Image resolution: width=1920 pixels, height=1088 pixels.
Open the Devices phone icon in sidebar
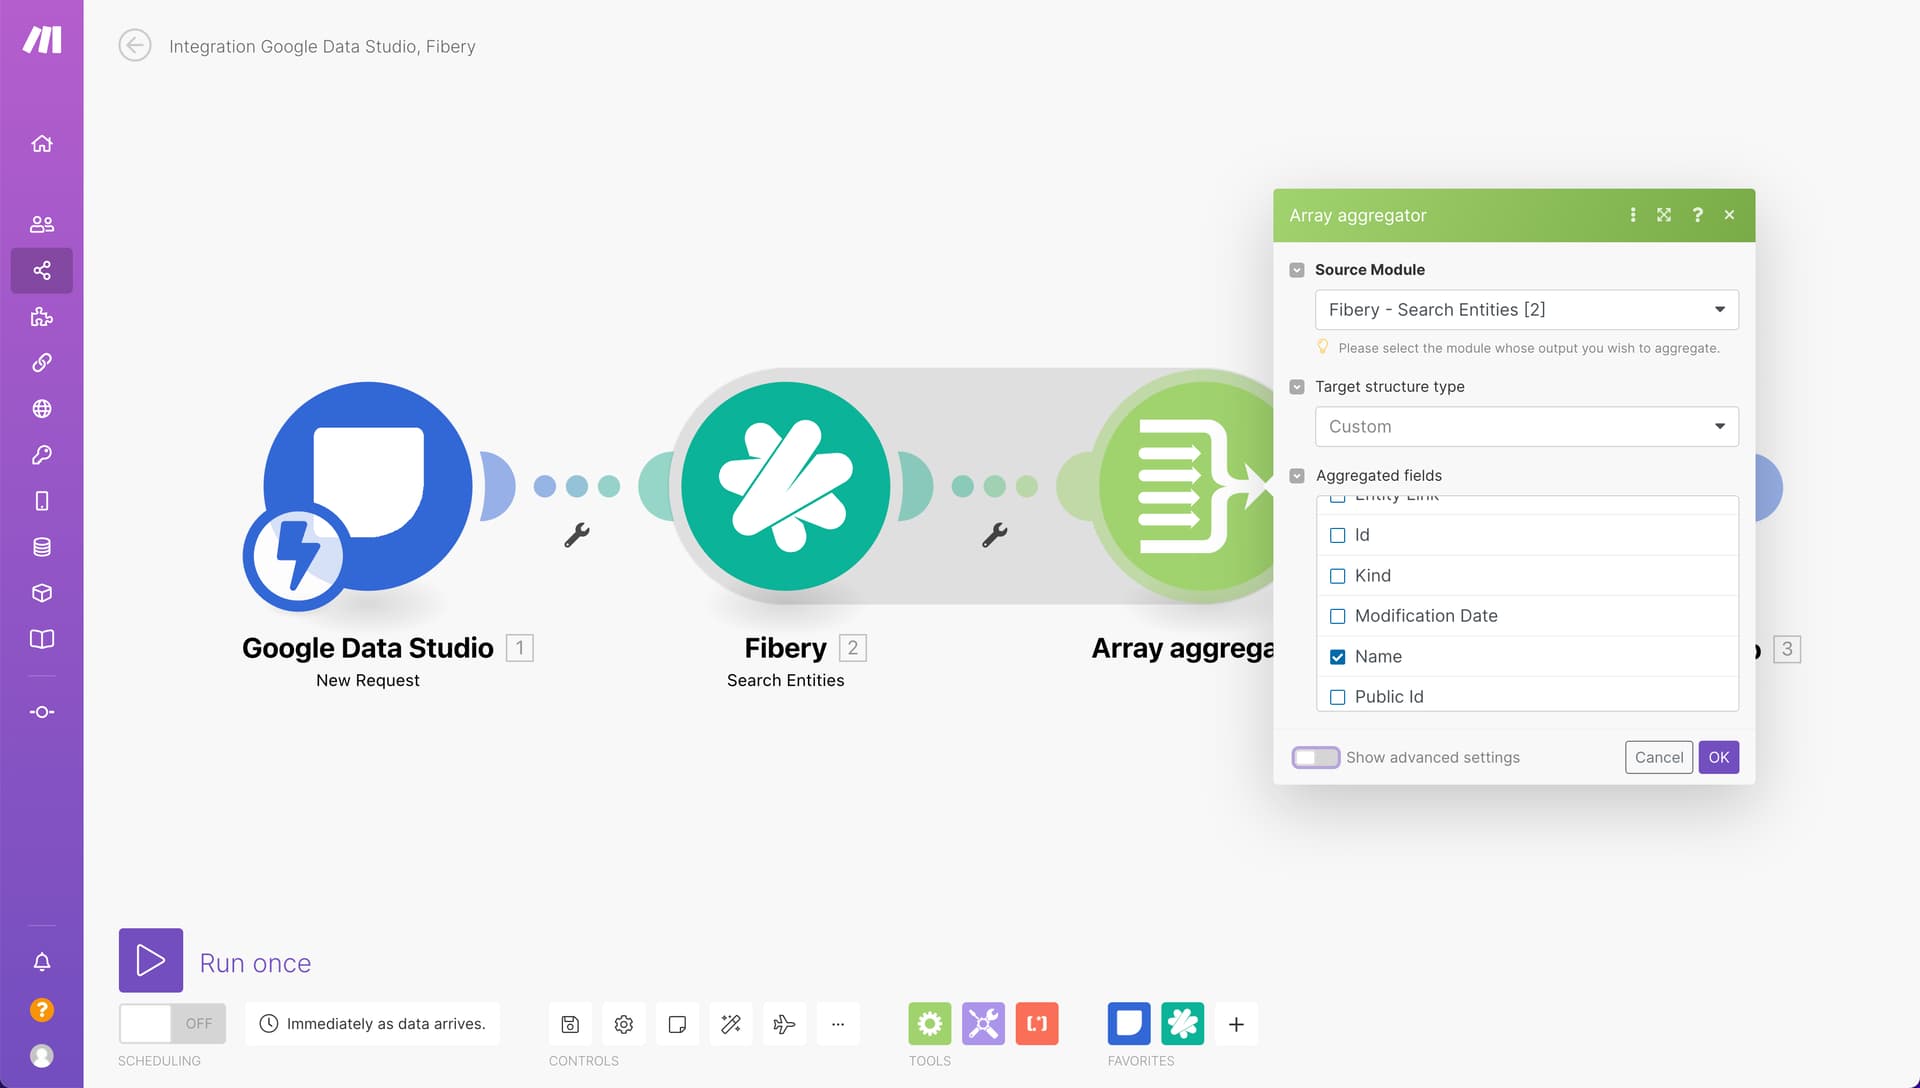click(42, 501)
